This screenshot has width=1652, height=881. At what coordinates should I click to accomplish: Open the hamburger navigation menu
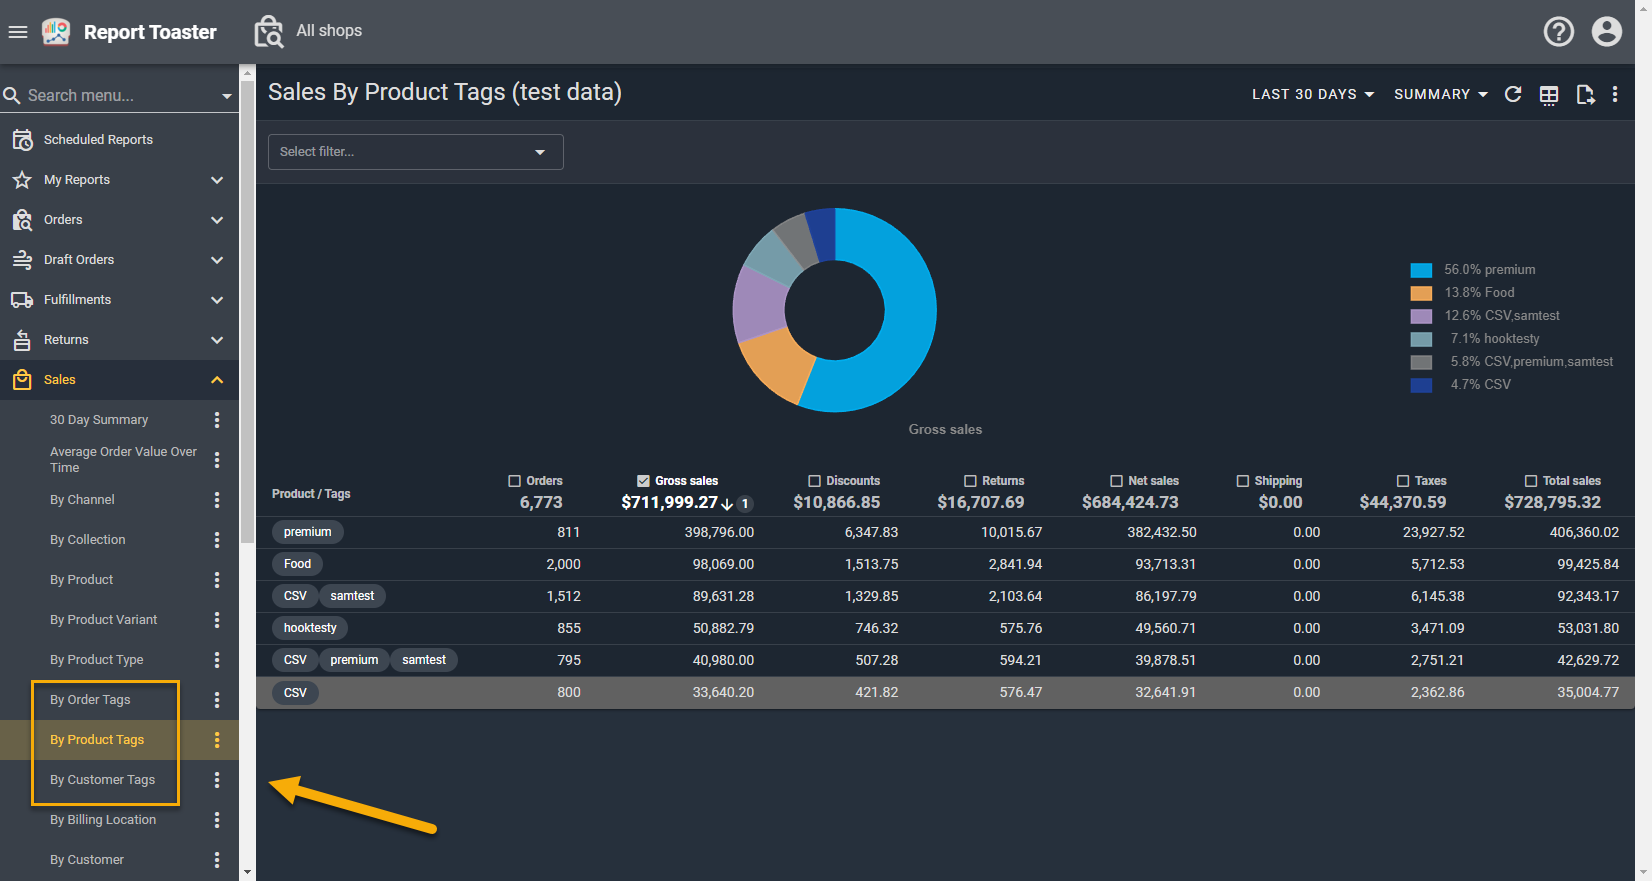coord(17,32)
